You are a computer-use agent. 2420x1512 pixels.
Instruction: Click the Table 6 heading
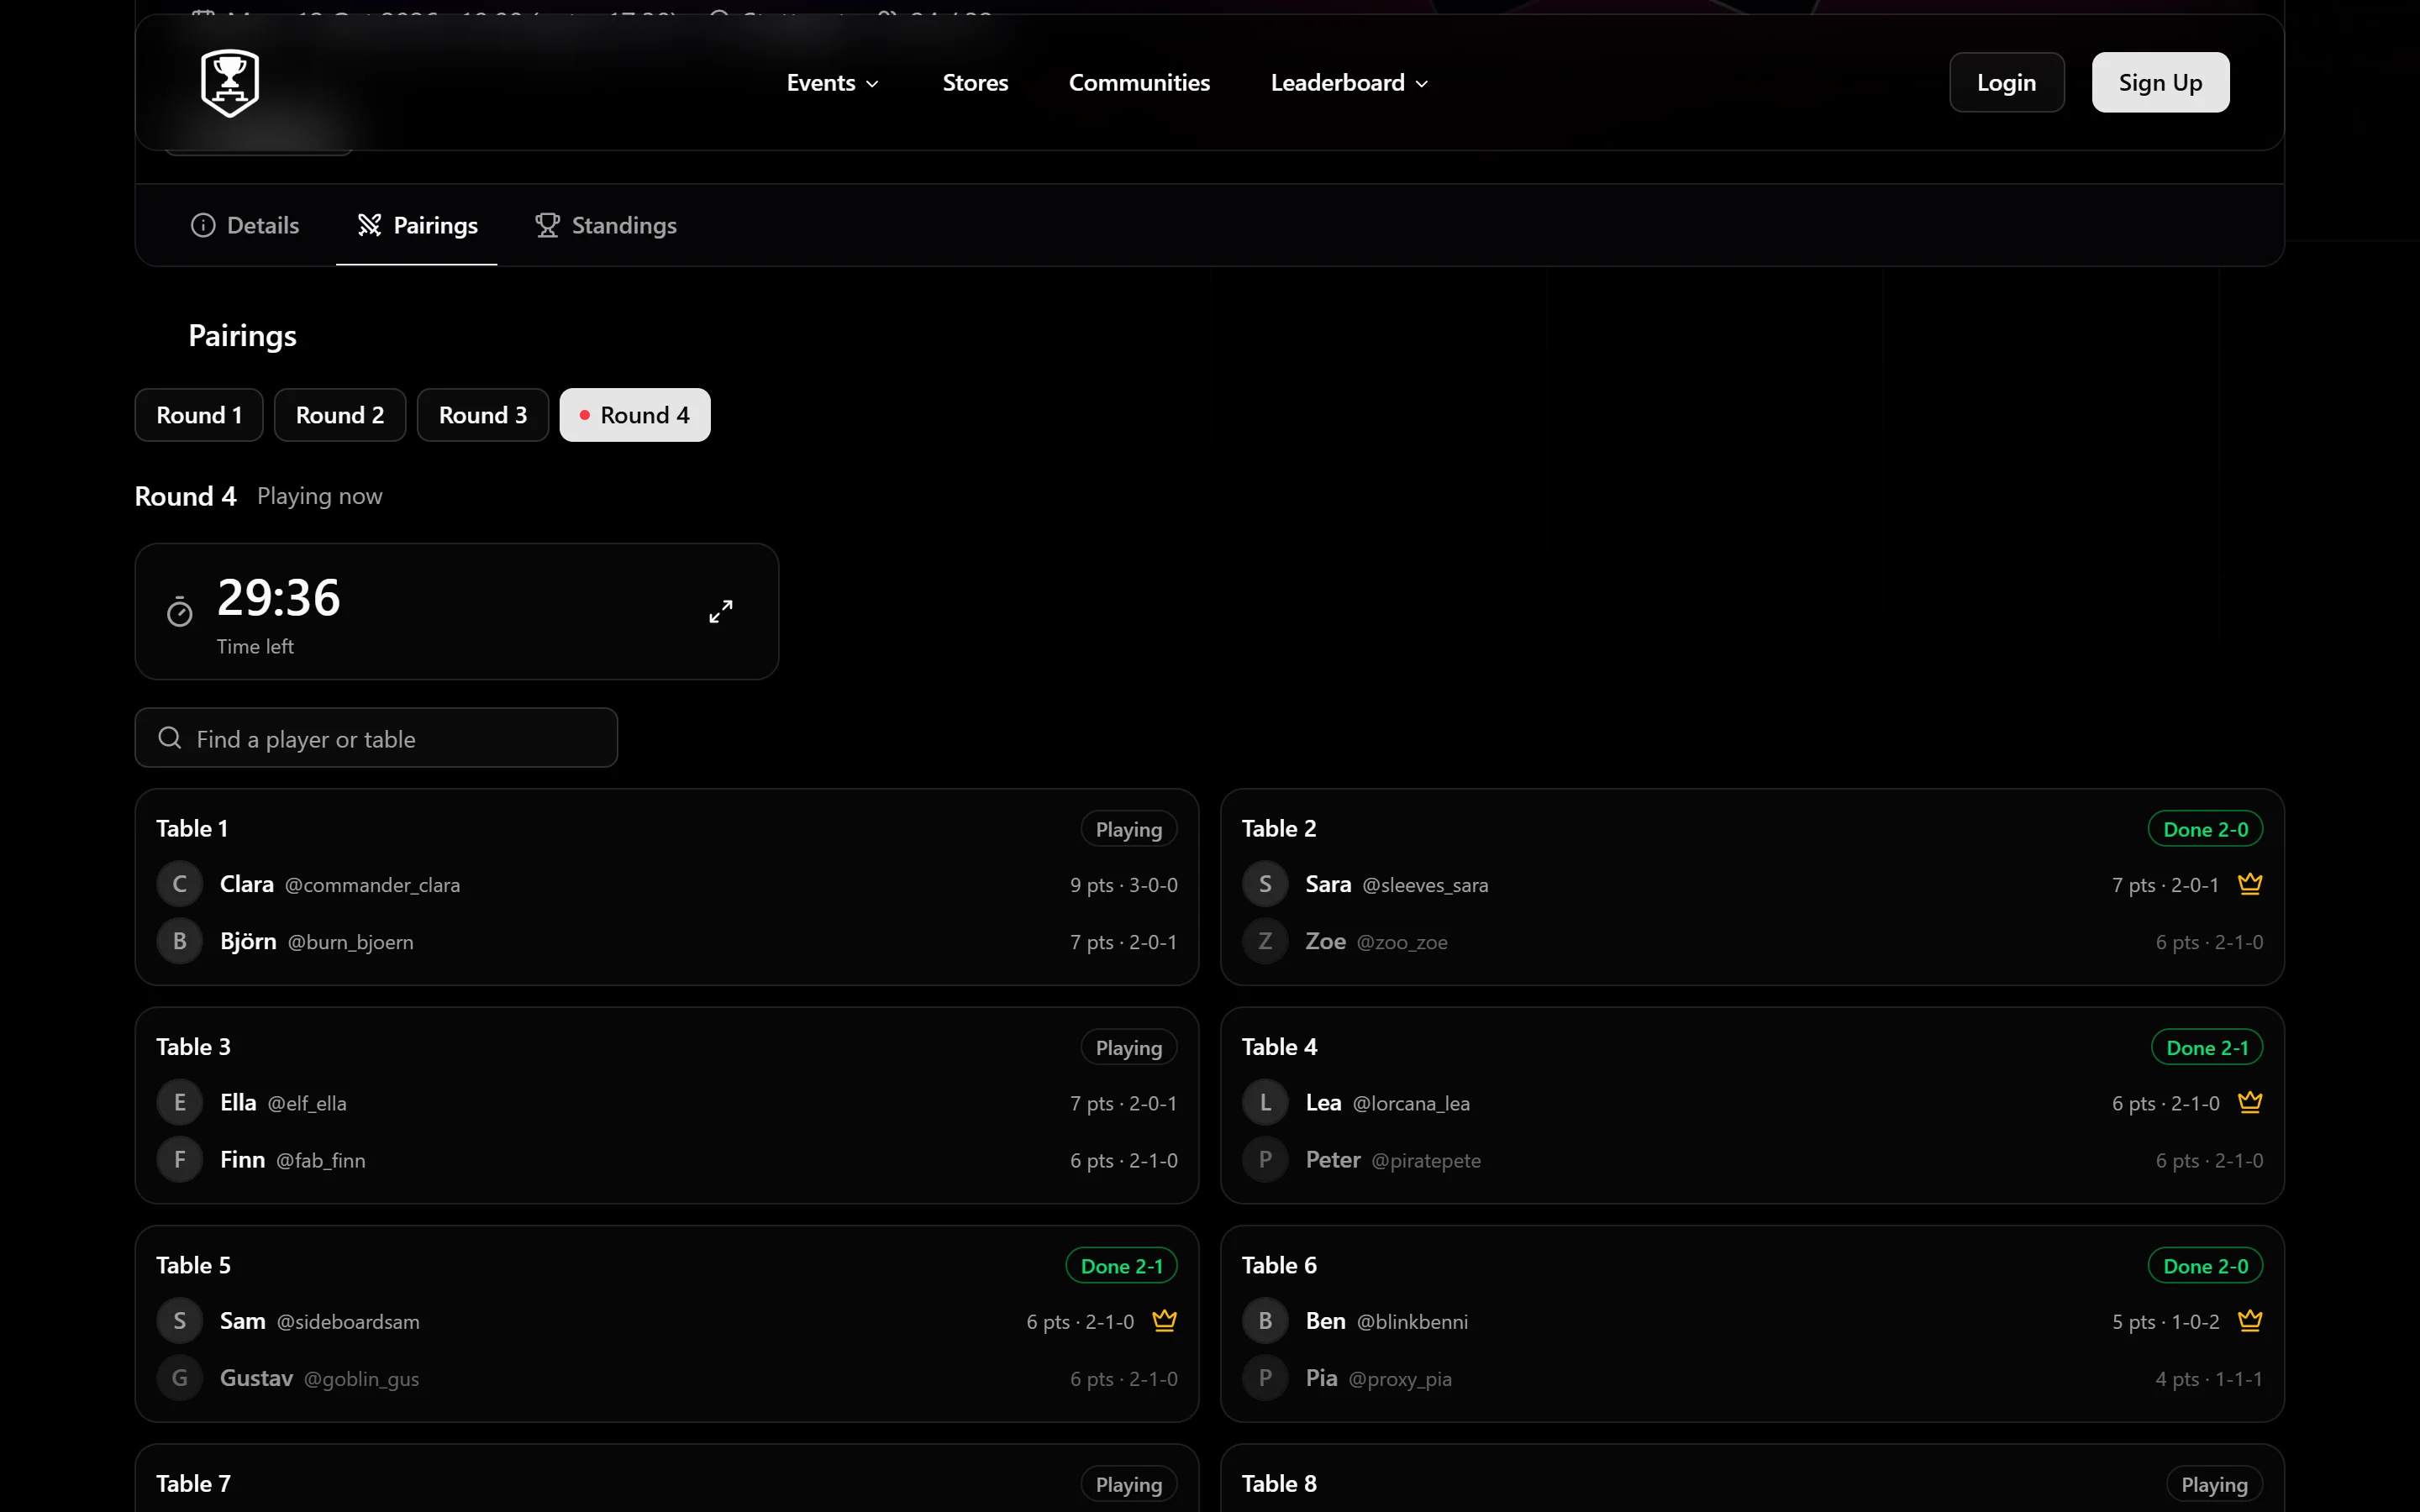point(1279,1265)
